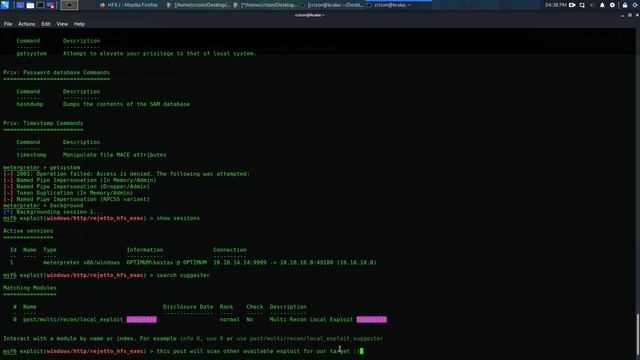The height and width of the screenshot is (360, 640).
Task: Click highlighted 'suggester' in the Name column
Action: 142,319
